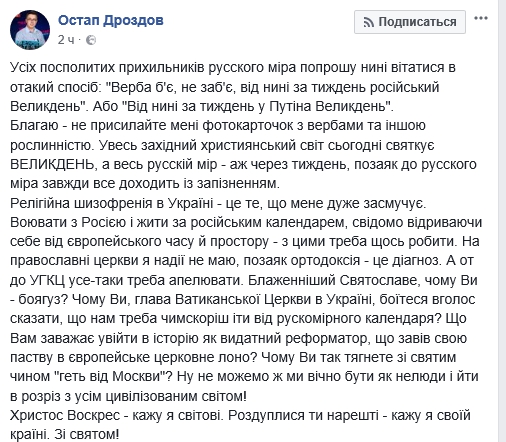Click the capitalized word ВЕЛИКДЕНЬ in the post

pos(52,164)
